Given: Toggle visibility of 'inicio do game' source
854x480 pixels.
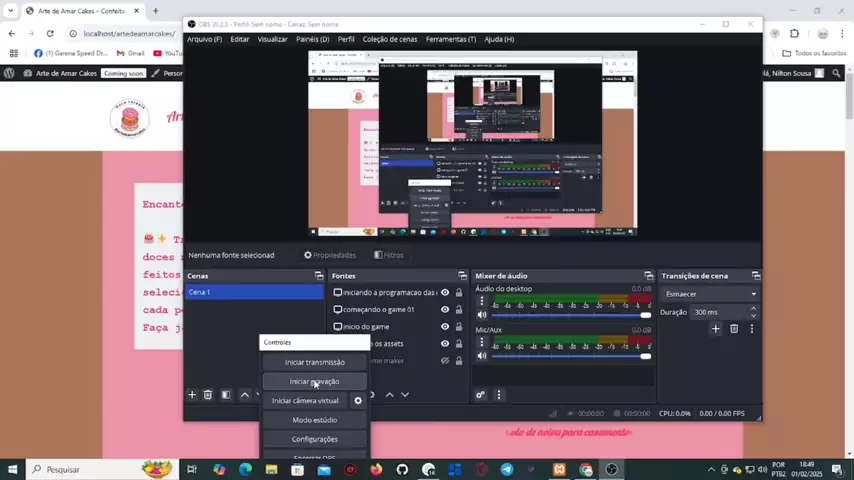Looking at the screenshot, I should point(445,326).
